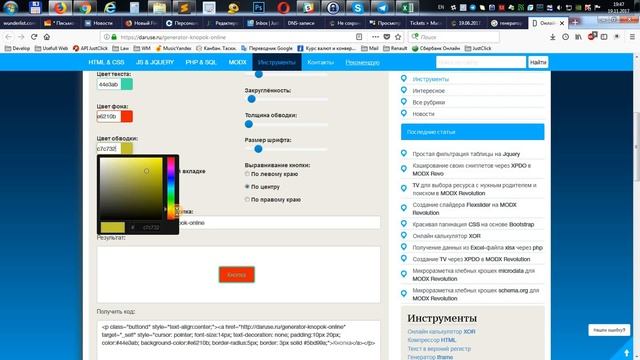
Task: Click the generated code text area
Action: (x=238, y=340)
